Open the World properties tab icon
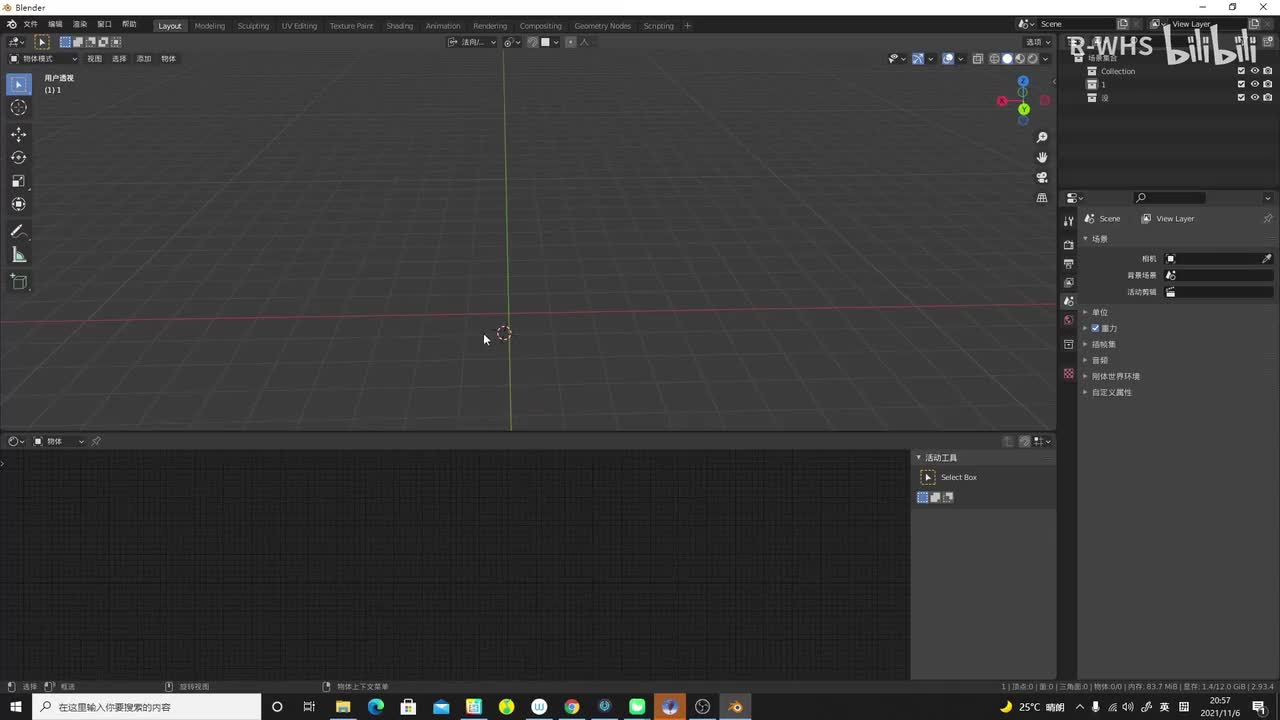1280x720 pixels. pos(1069,320)
